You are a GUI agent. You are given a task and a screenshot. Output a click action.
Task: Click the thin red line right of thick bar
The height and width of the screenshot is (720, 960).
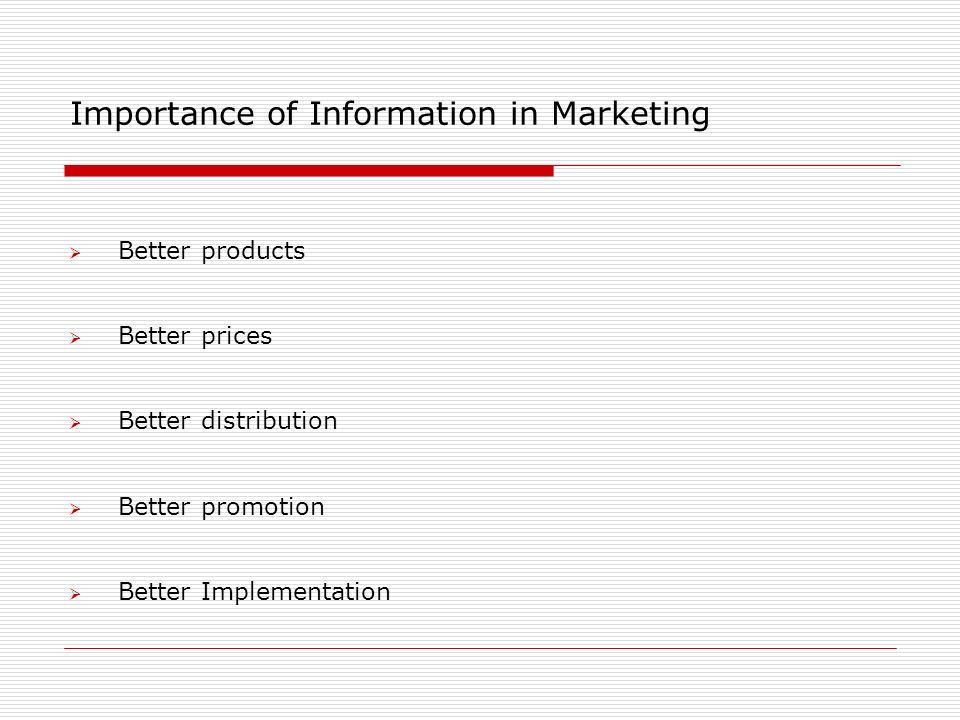coord(727,165)
